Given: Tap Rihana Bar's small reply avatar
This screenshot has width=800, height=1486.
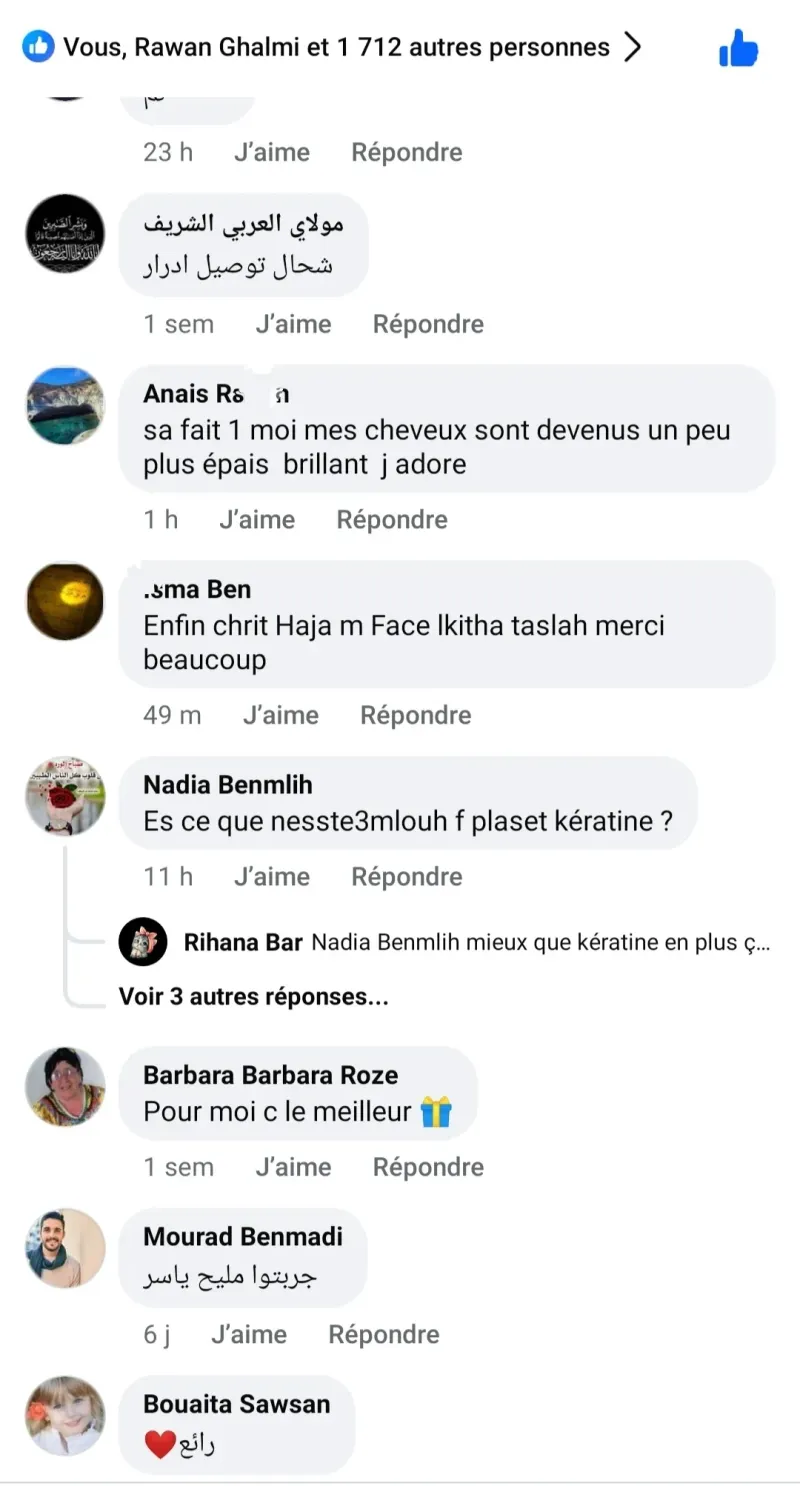Looking at the screenshot, I should point(143,942).
